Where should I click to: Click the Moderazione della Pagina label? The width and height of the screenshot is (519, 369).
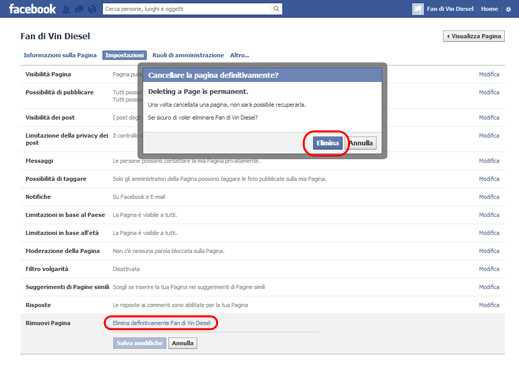pos(63,251)
